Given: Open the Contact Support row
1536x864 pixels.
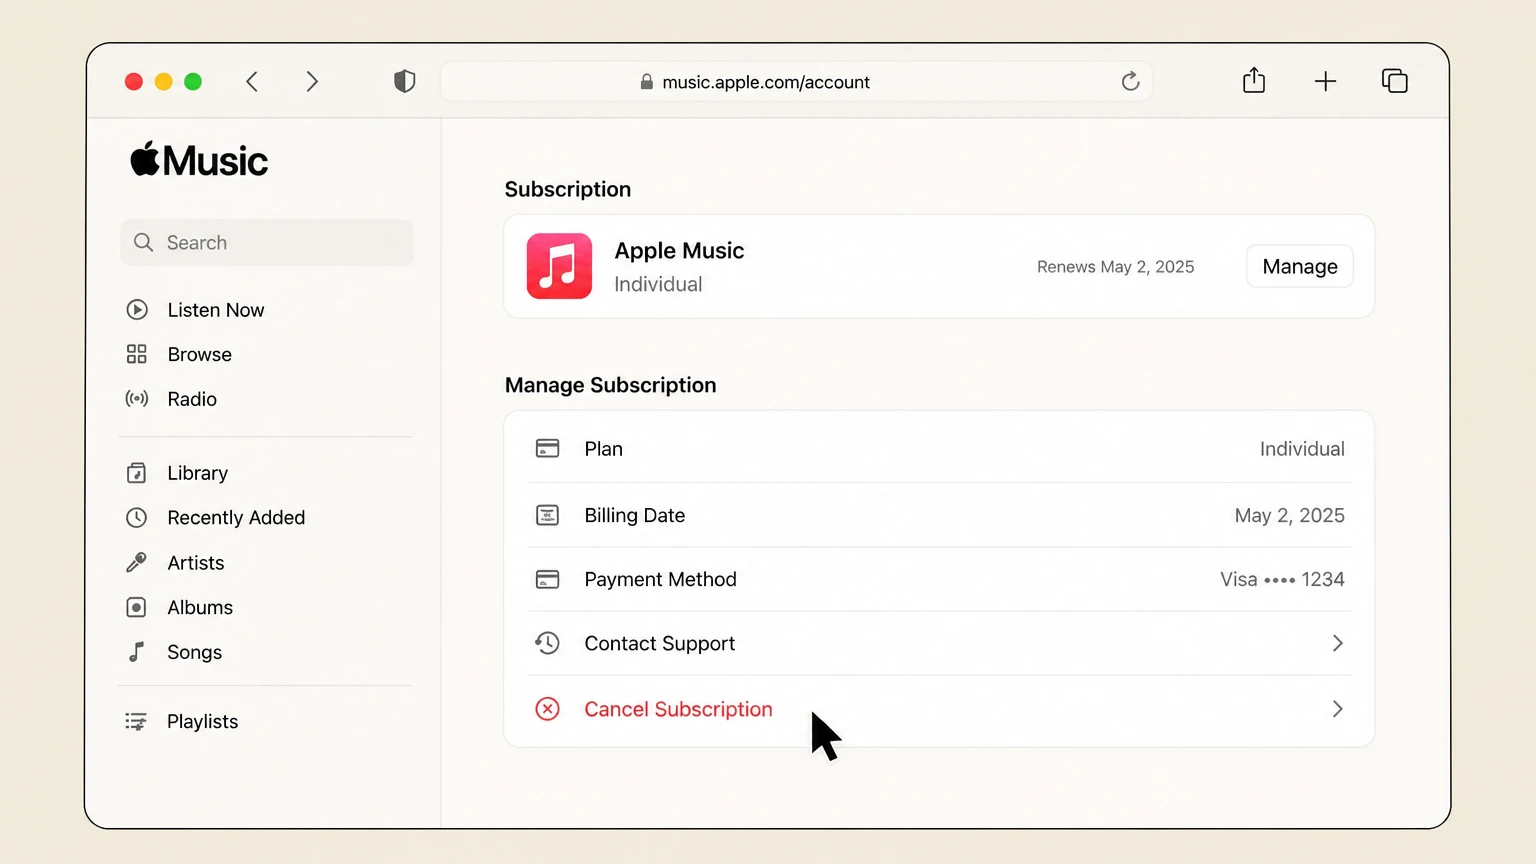Looking at the screenshot, I should tap(938, 643).
